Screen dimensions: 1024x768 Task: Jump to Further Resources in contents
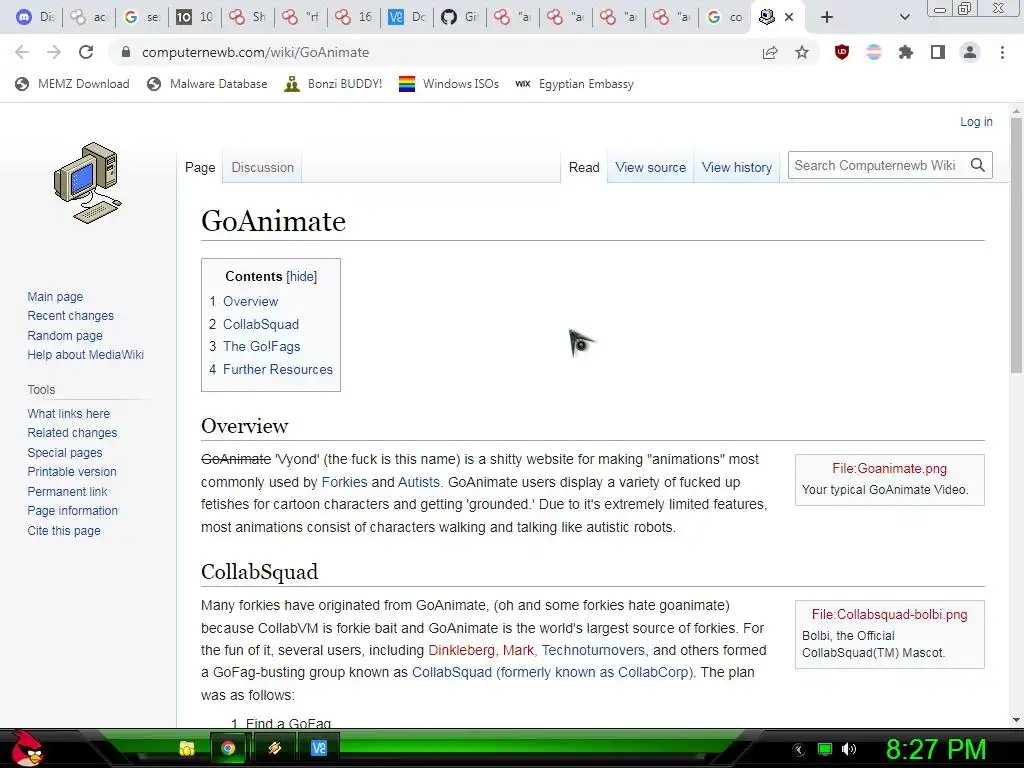[x=278, y=369]
